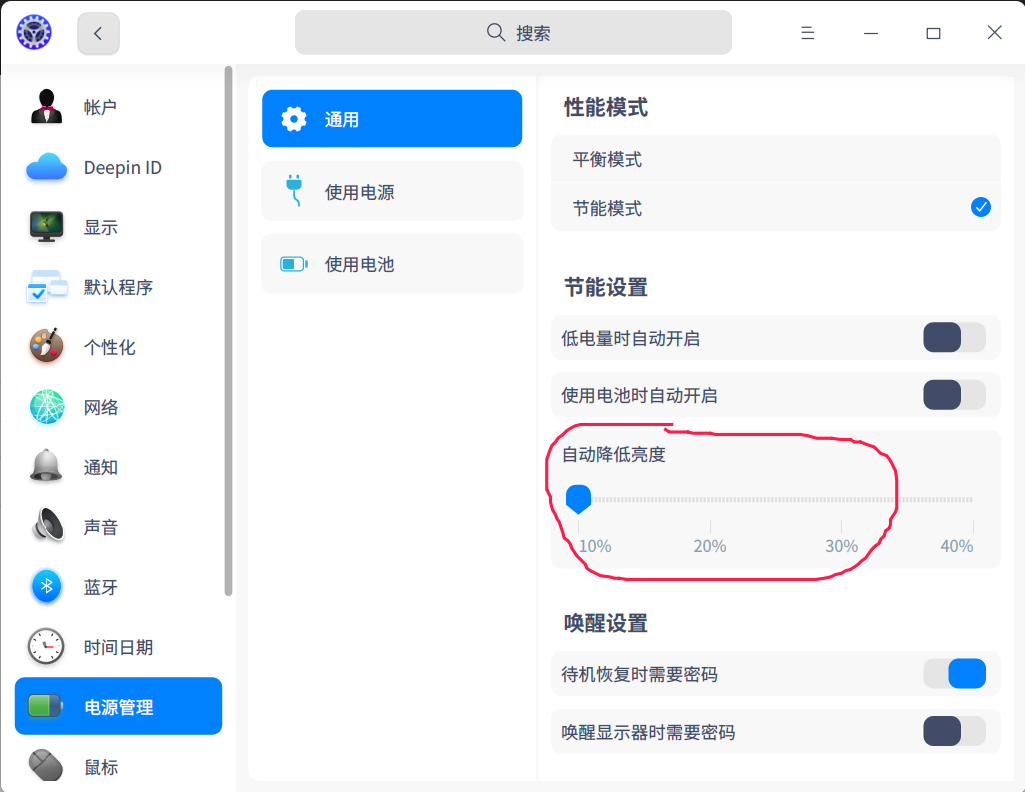Select 平衡模式 performance mode
1025x792 pixels.
[x=776, y=159]
